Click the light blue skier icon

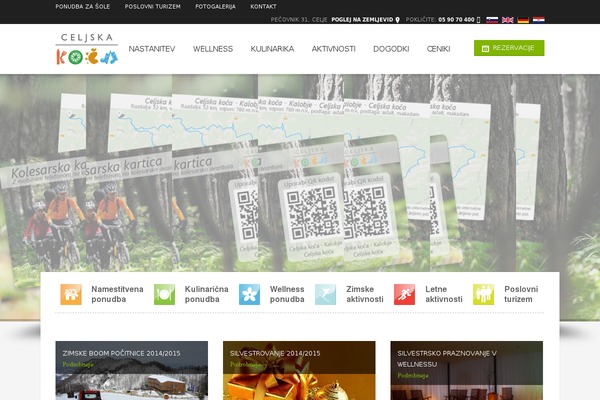tap(325, 294)
